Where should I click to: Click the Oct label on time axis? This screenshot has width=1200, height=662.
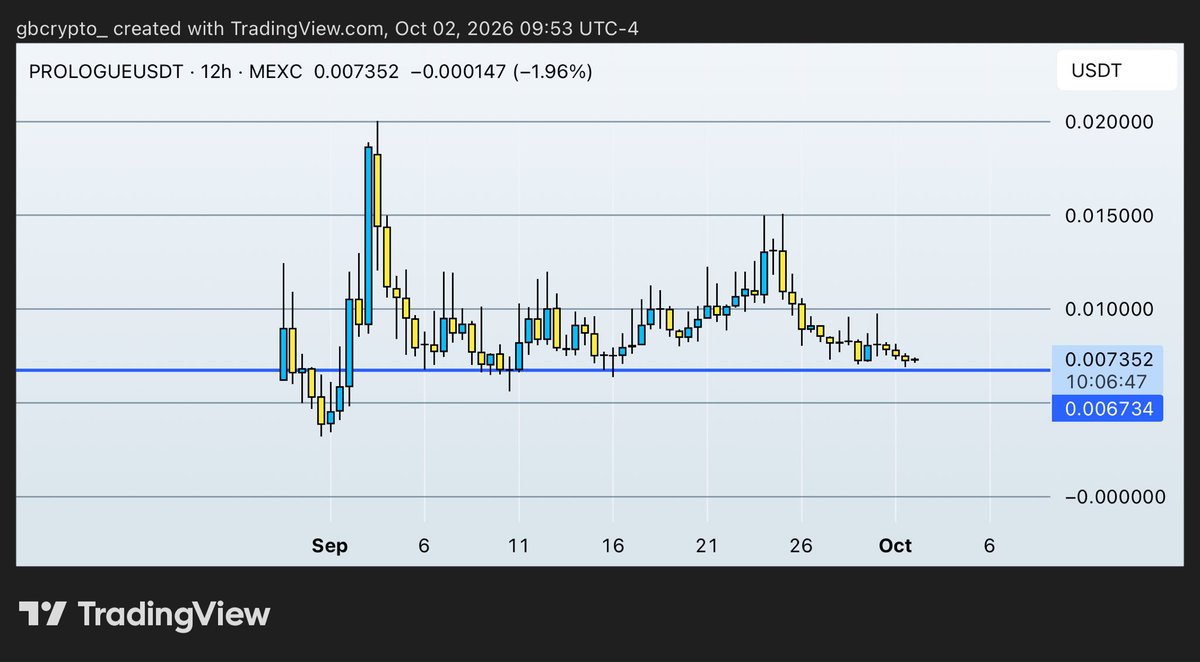(x=895, y=546)
